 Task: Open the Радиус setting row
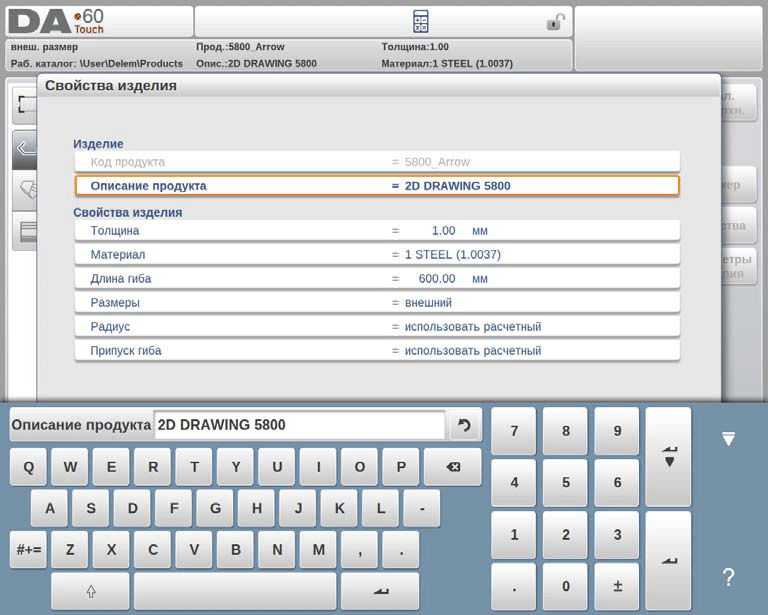coord(377,327)
